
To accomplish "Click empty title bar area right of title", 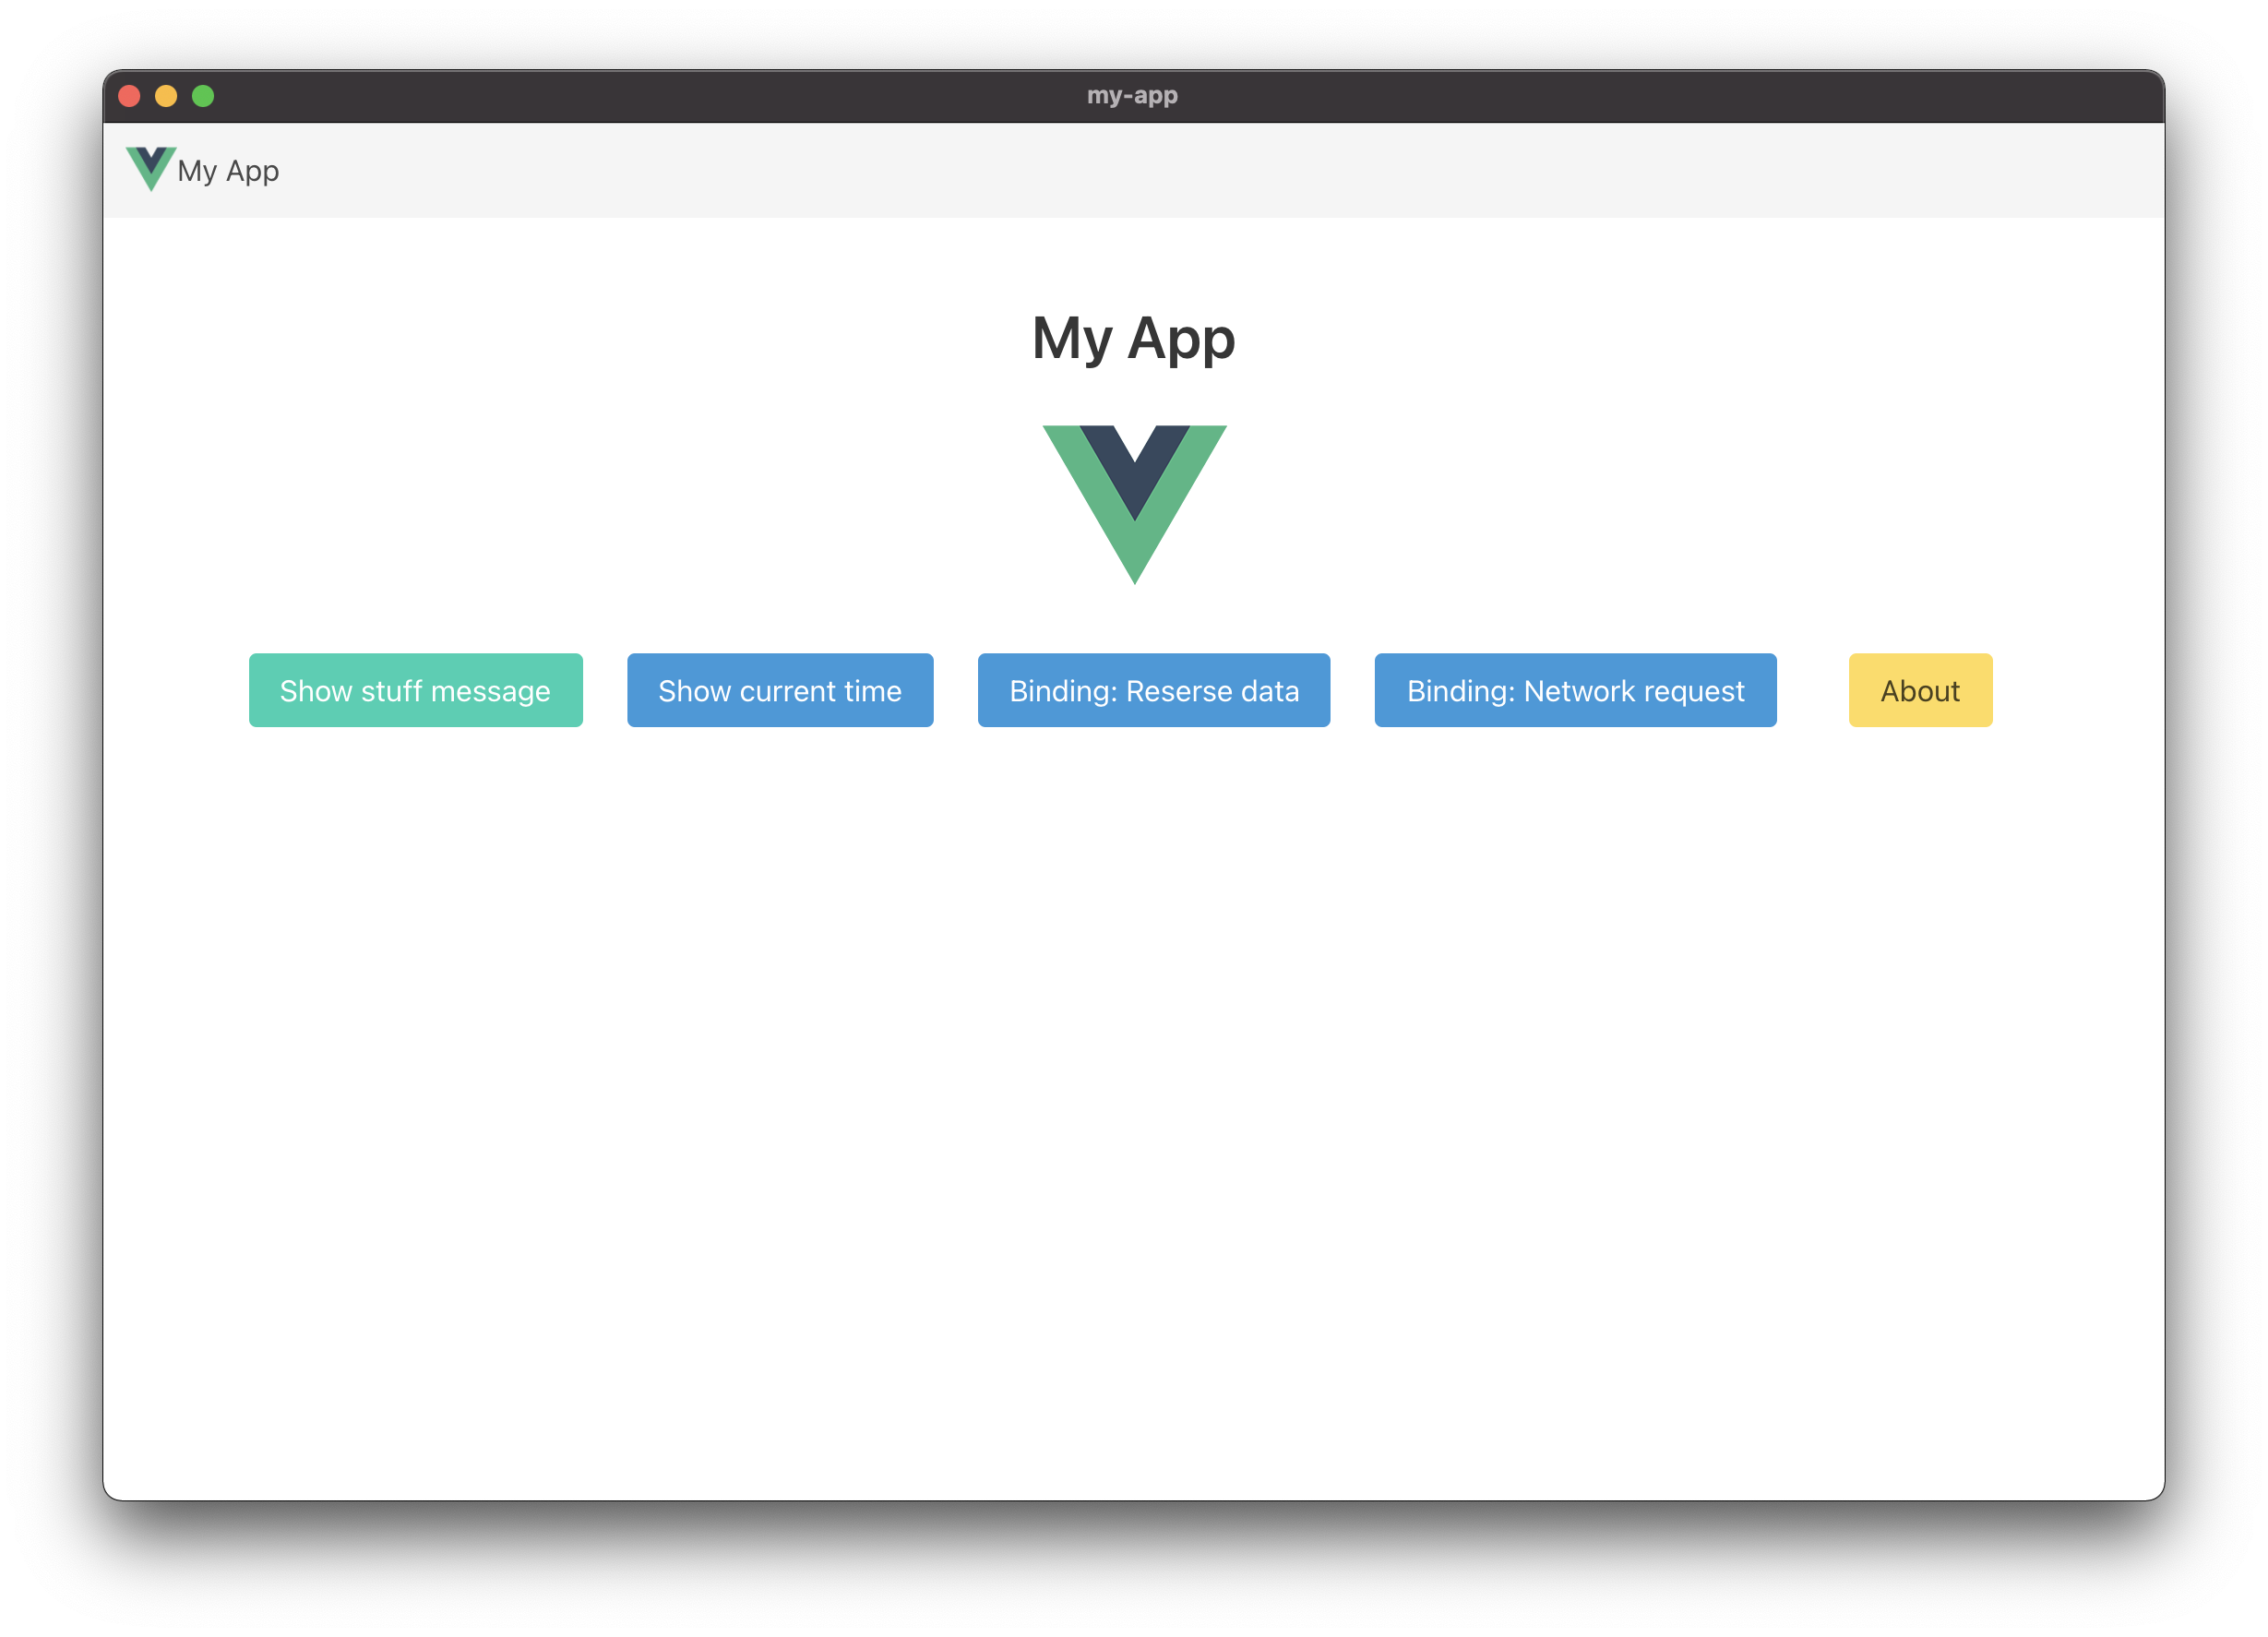I will tap(1700, 96).
